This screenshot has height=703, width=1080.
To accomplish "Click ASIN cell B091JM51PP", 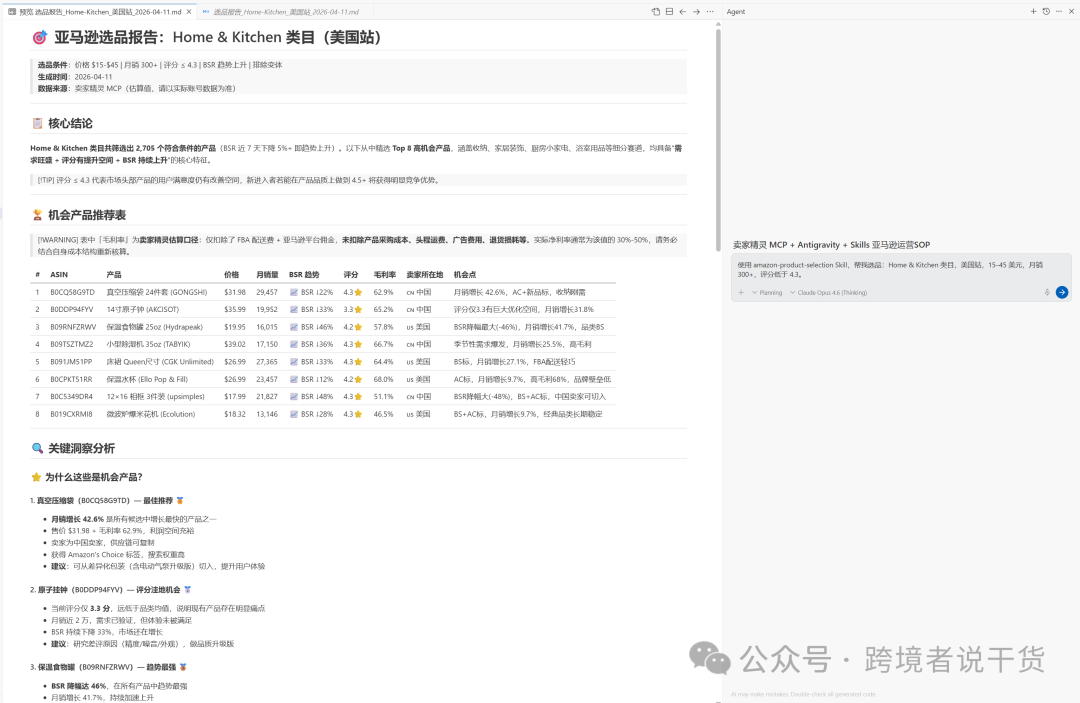I will coord(71,361).
